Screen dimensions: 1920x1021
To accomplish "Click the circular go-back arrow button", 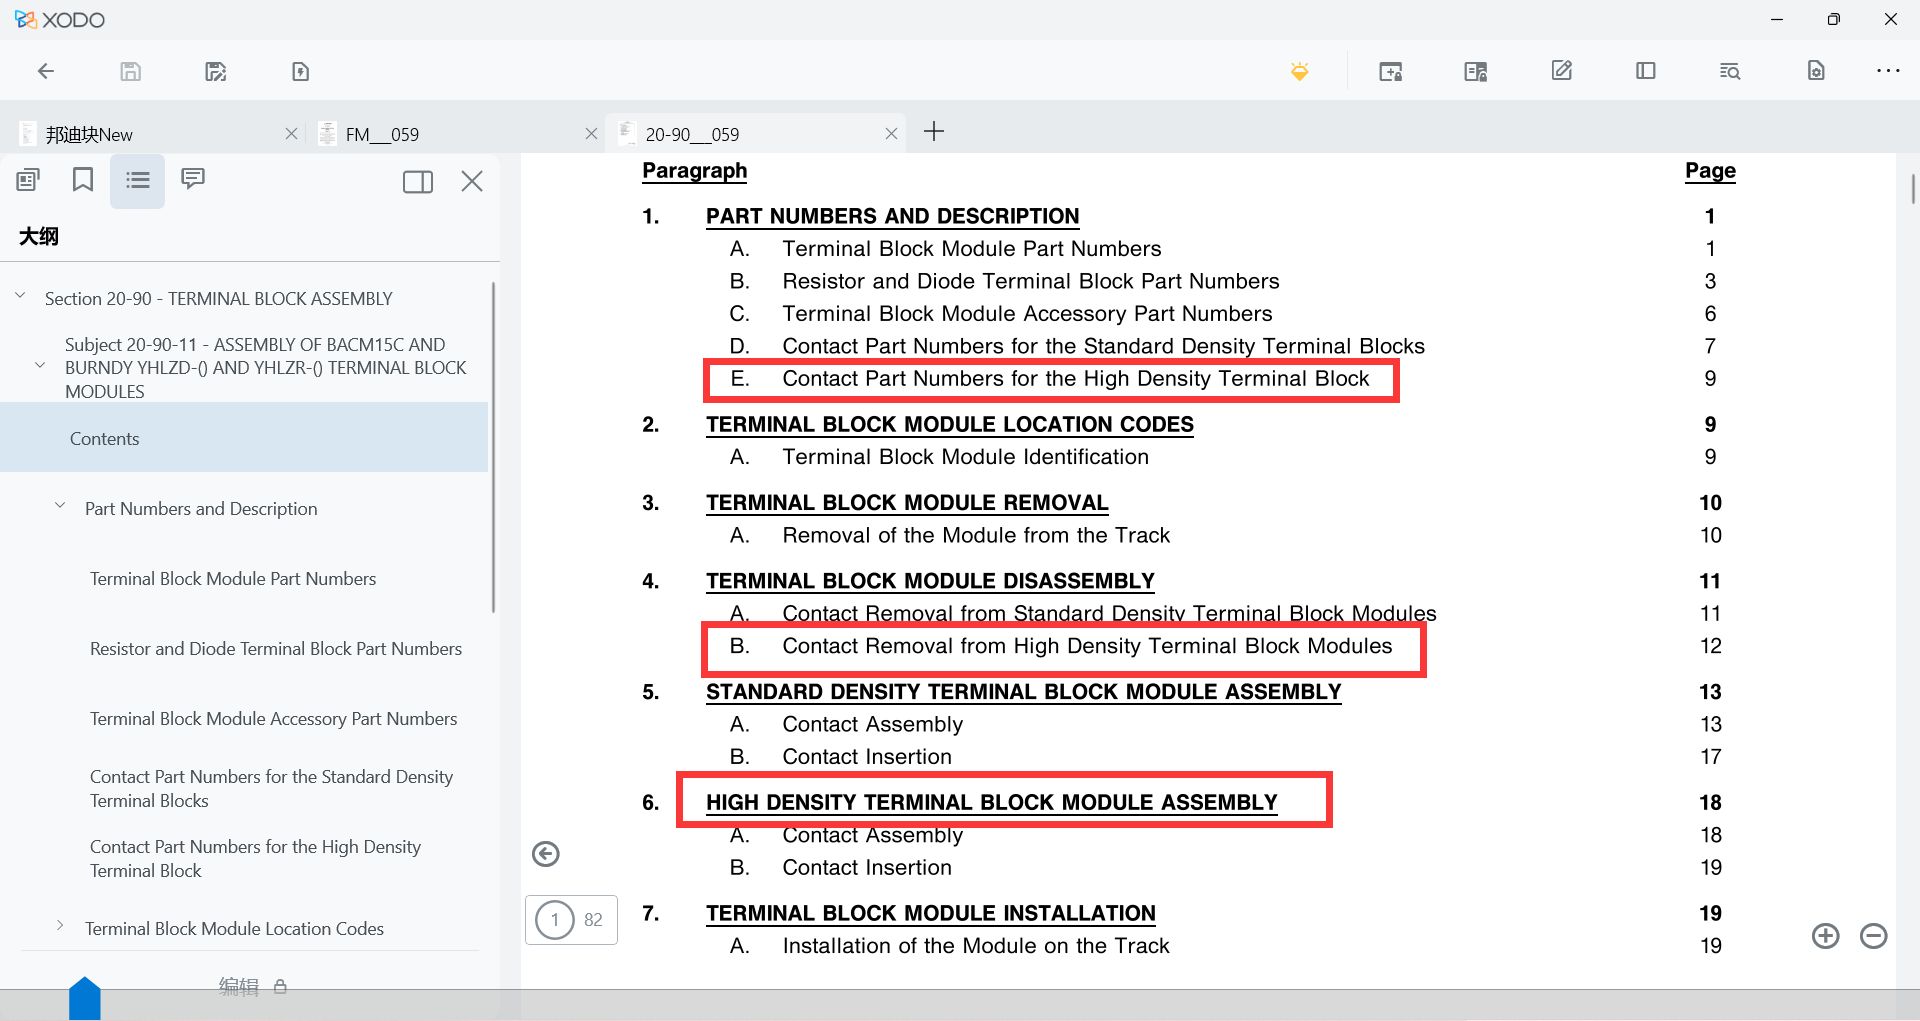I will tap(546, 853).
